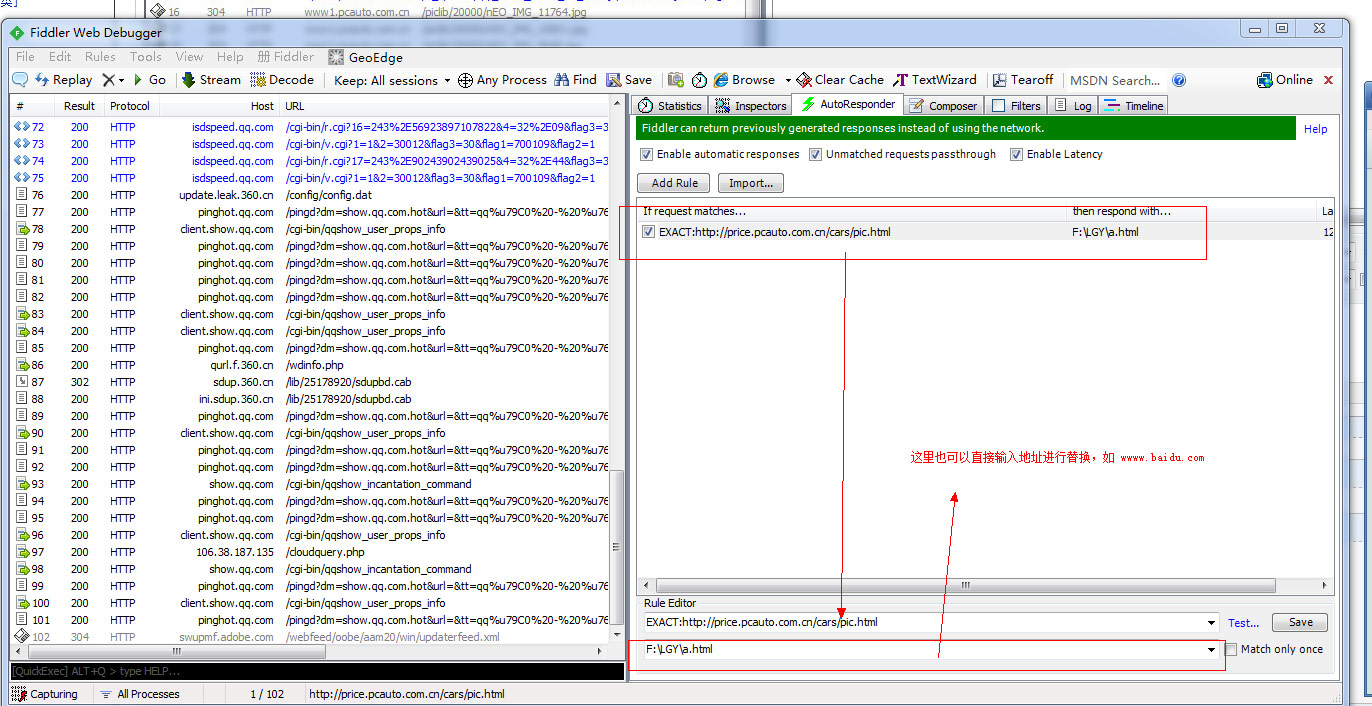Uncheck the EXACT pic.html rule checkbox
This screenshot has height=706, width=1372.
click(x=649, y=232)
